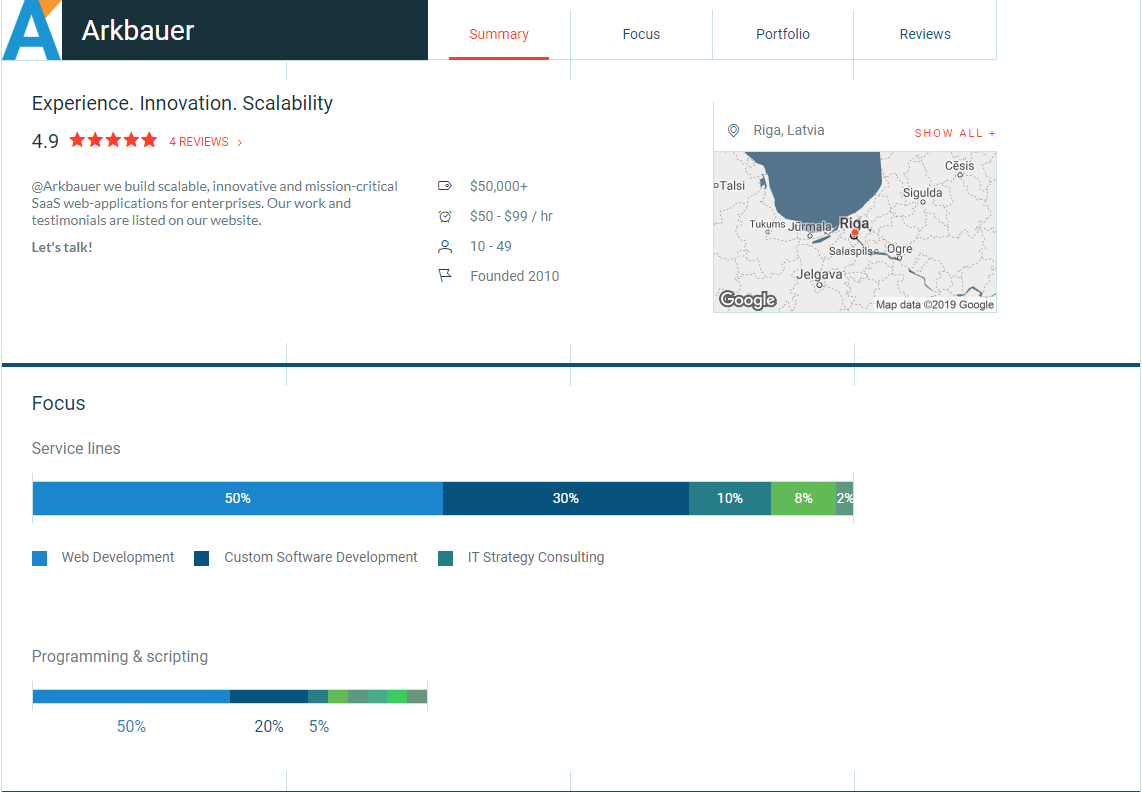The height and width of the screenshot is (792, 1142).
Task: Select the 10% service line segment
Action: pyautogui.click(x=730, y=498)
